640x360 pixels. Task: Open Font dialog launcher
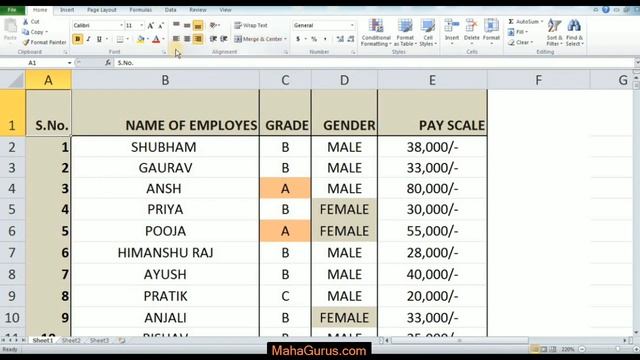pos(164,52)
